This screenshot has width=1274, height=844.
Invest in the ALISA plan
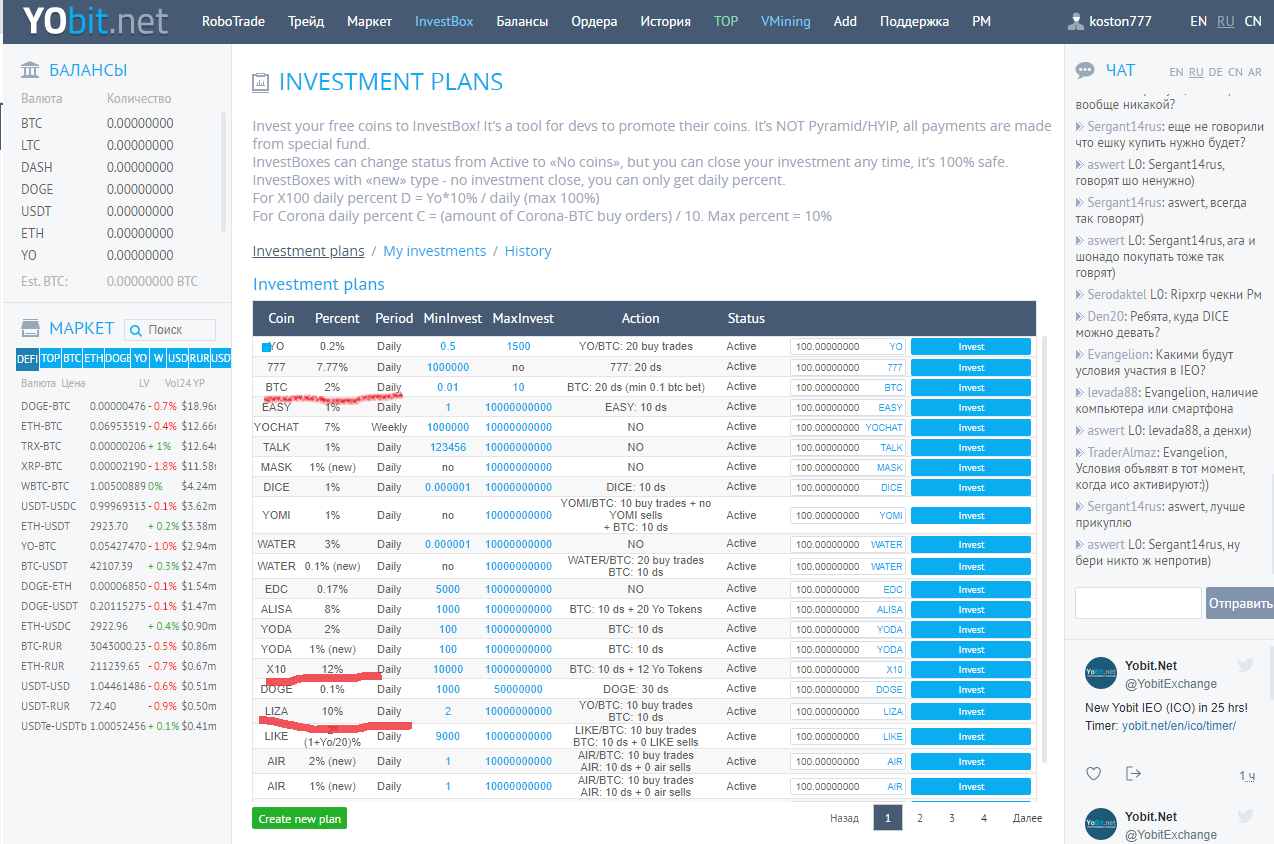pyautogui.click(x=970, y=609)
